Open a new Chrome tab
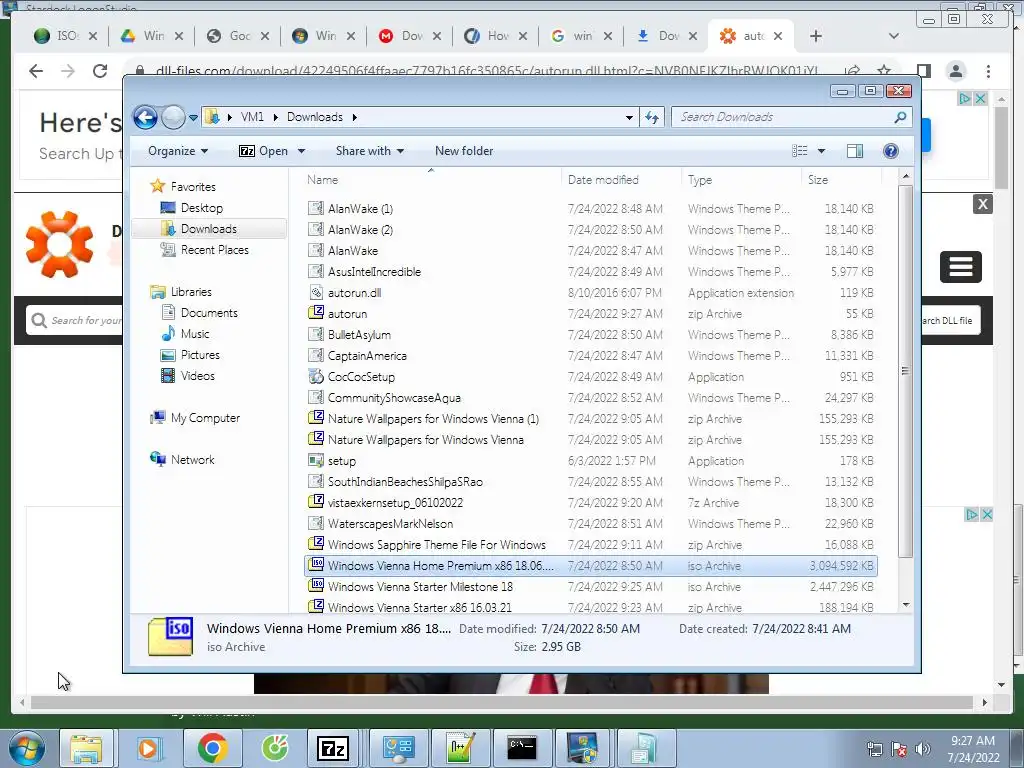 coord(816,36)
